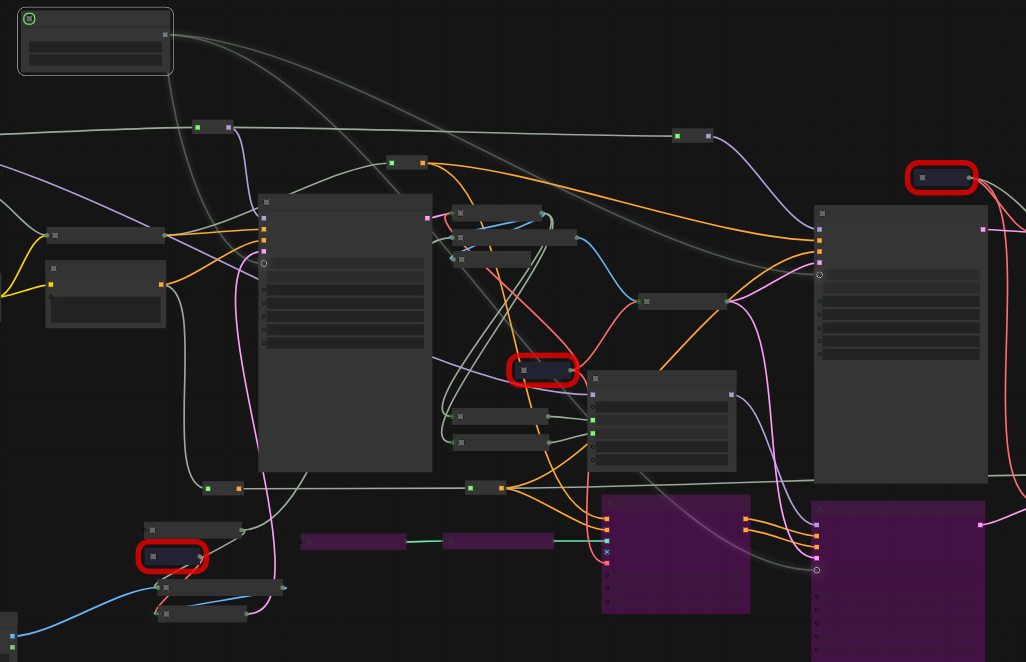Select the red-highlighted node in the graph center
This screenshot has width=1026, height=662.
[543, 370]
